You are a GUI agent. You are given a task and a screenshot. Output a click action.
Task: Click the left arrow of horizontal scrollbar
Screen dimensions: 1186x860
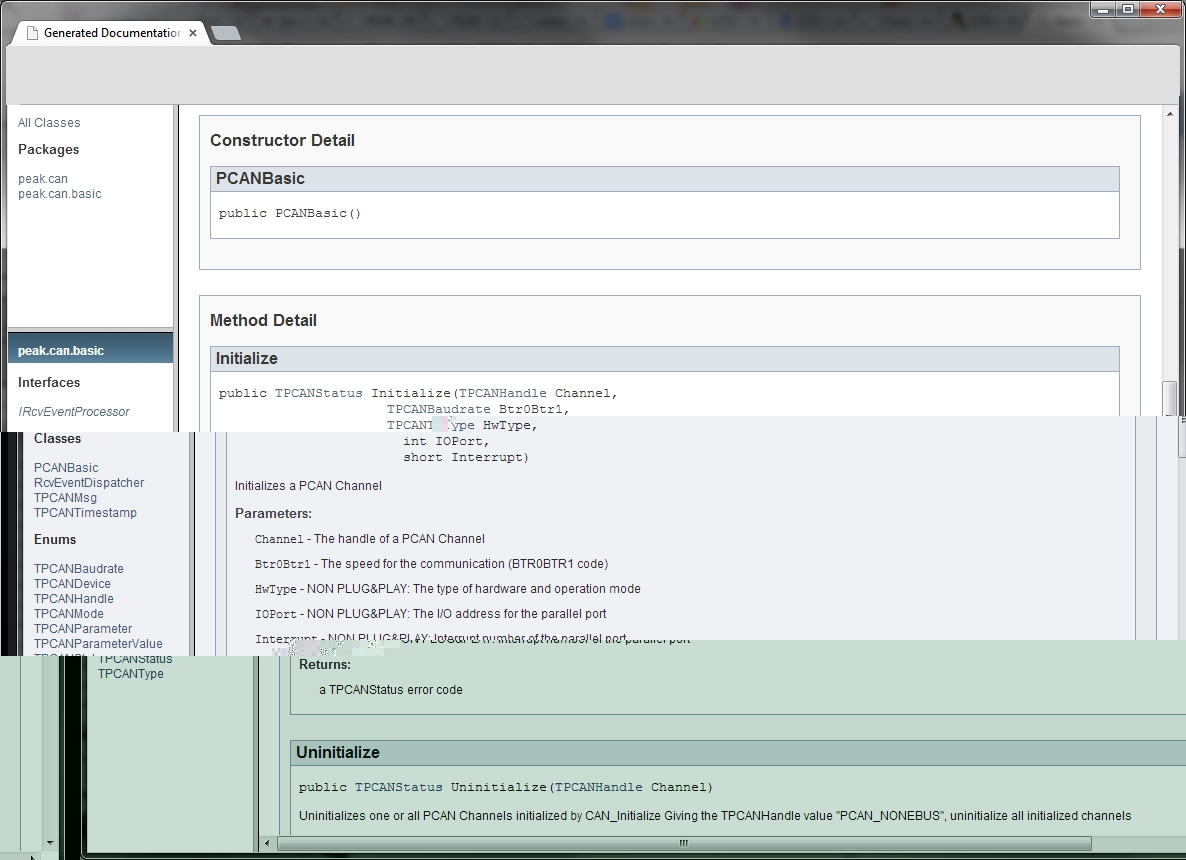pyautogui.click(x=267, y=843)
